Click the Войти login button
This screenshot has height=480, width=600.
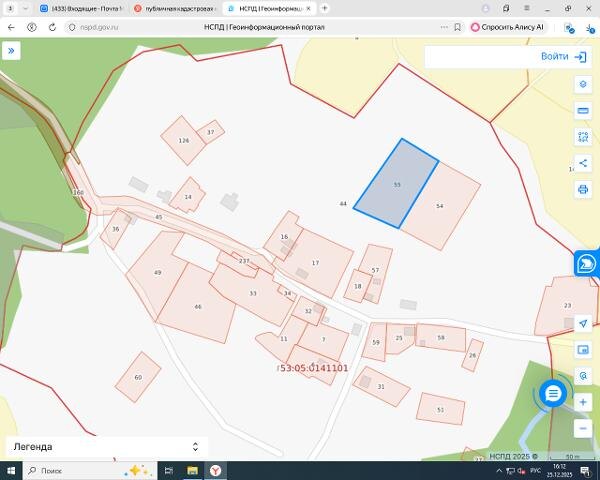click(563, 57)
